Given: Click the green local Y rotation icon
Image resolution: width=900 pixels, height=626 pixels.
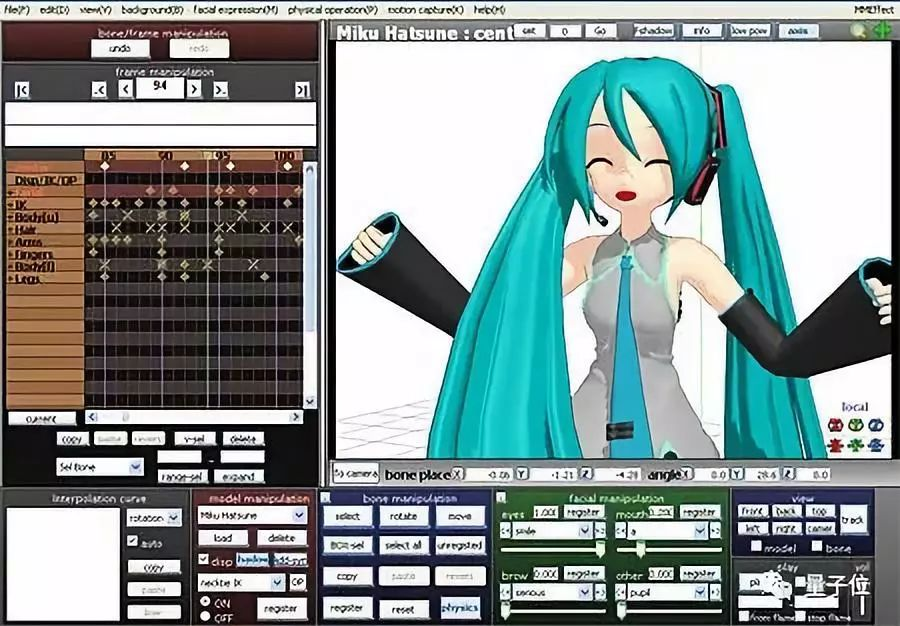Looking at the screenshot, I should (855, 425).
